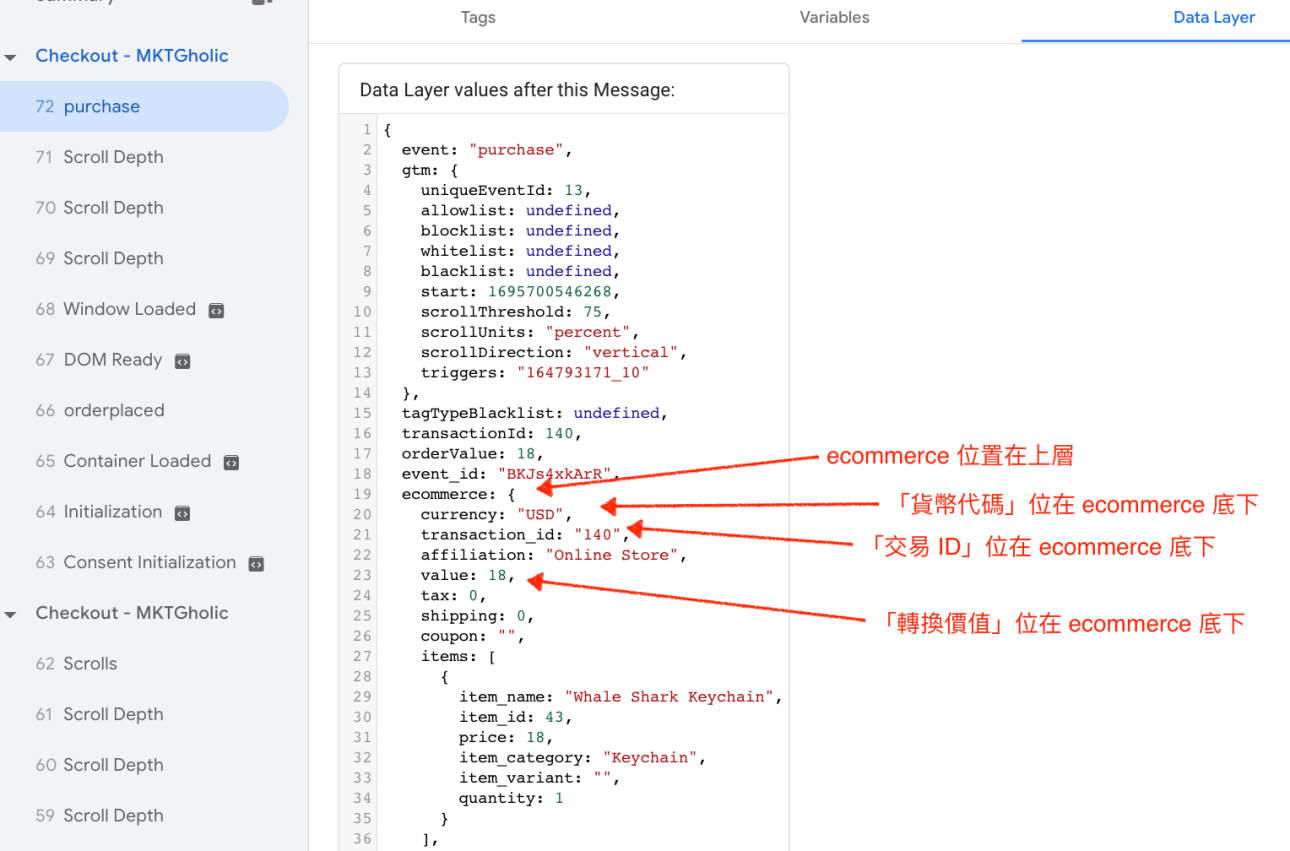
Task: Click the item_name "Whale Shark Keychain" line
Action: click(621, 697)
